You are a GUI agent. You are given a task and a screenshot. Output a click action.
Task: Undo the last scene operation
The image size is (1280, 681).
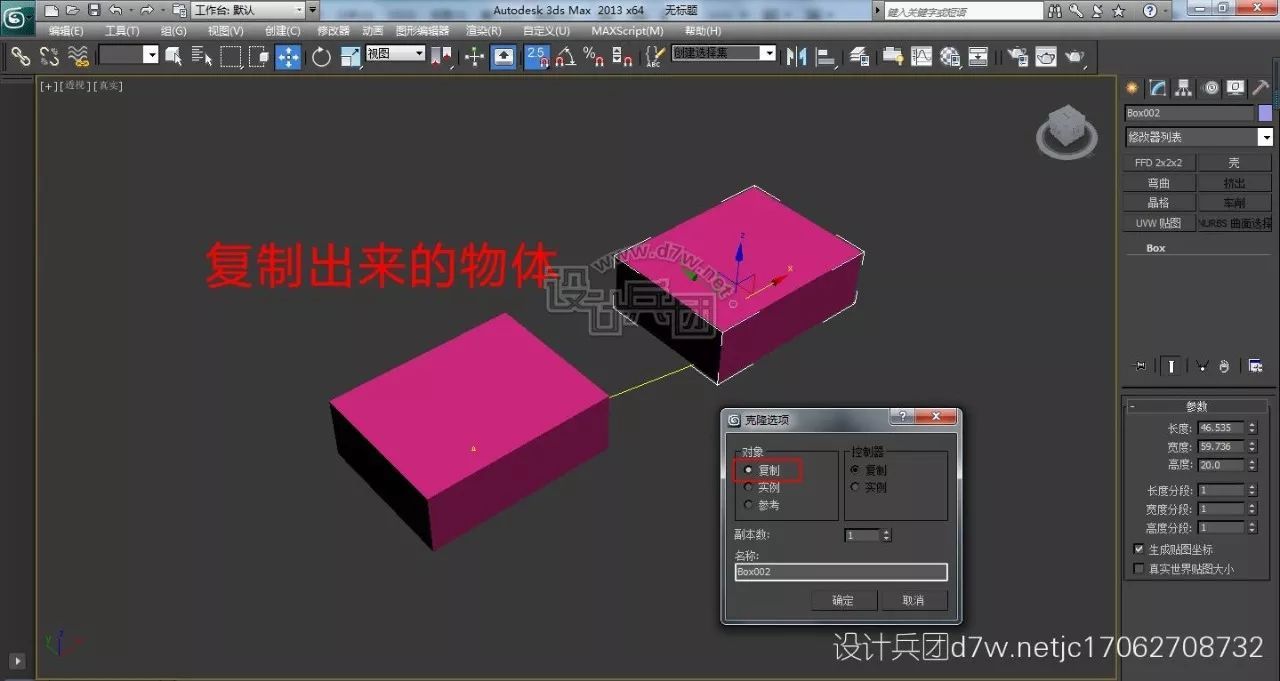coord(115,10)
